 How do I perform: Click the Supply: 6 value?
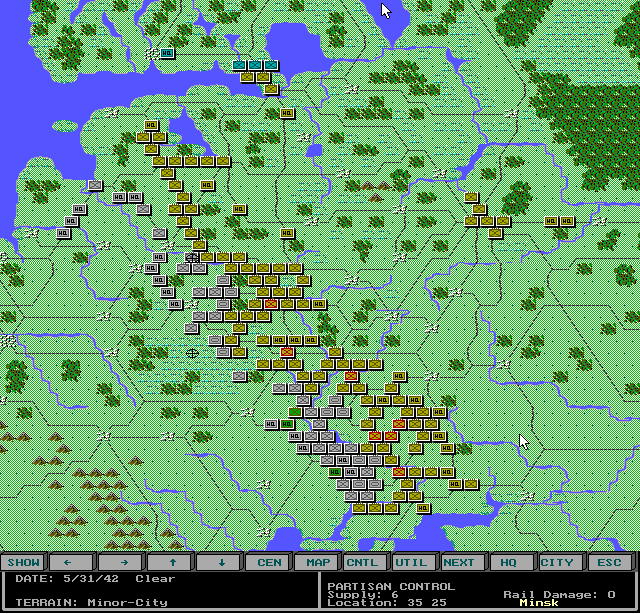[x=363, y=594]
